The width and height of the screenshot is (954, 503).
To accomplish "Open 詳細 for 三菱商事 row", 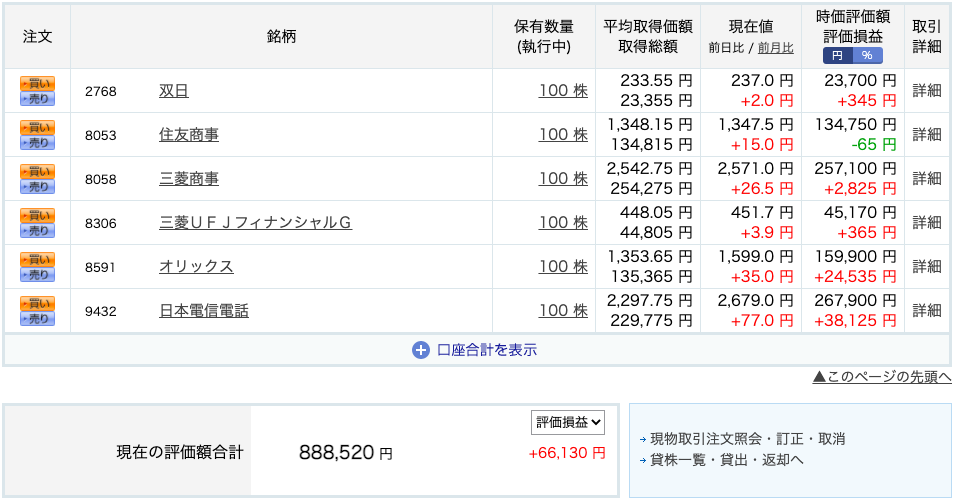I will click(x=927, y=179).
